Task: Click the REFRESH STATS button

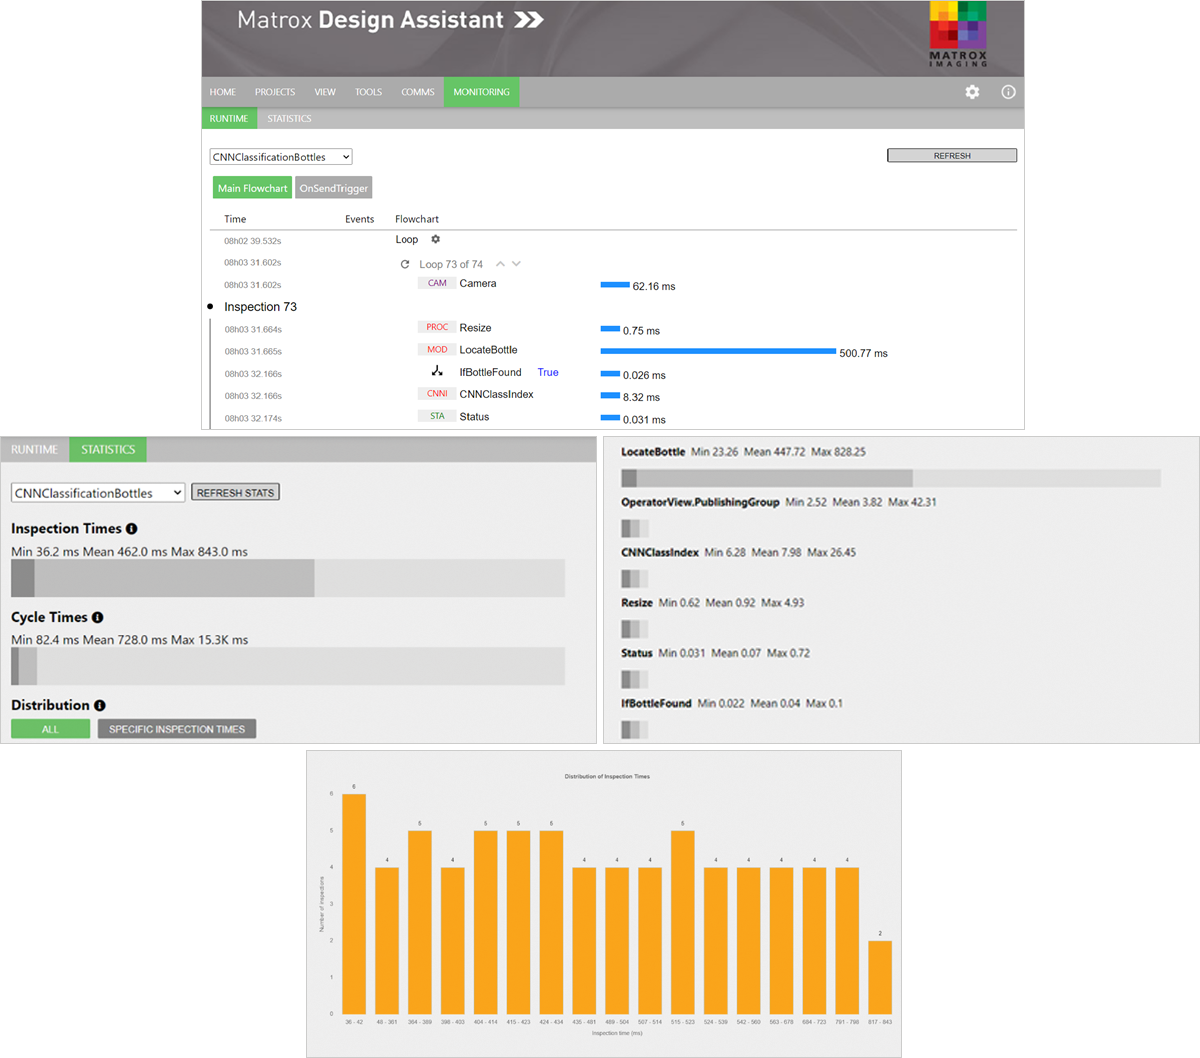Action: point(235,493)
